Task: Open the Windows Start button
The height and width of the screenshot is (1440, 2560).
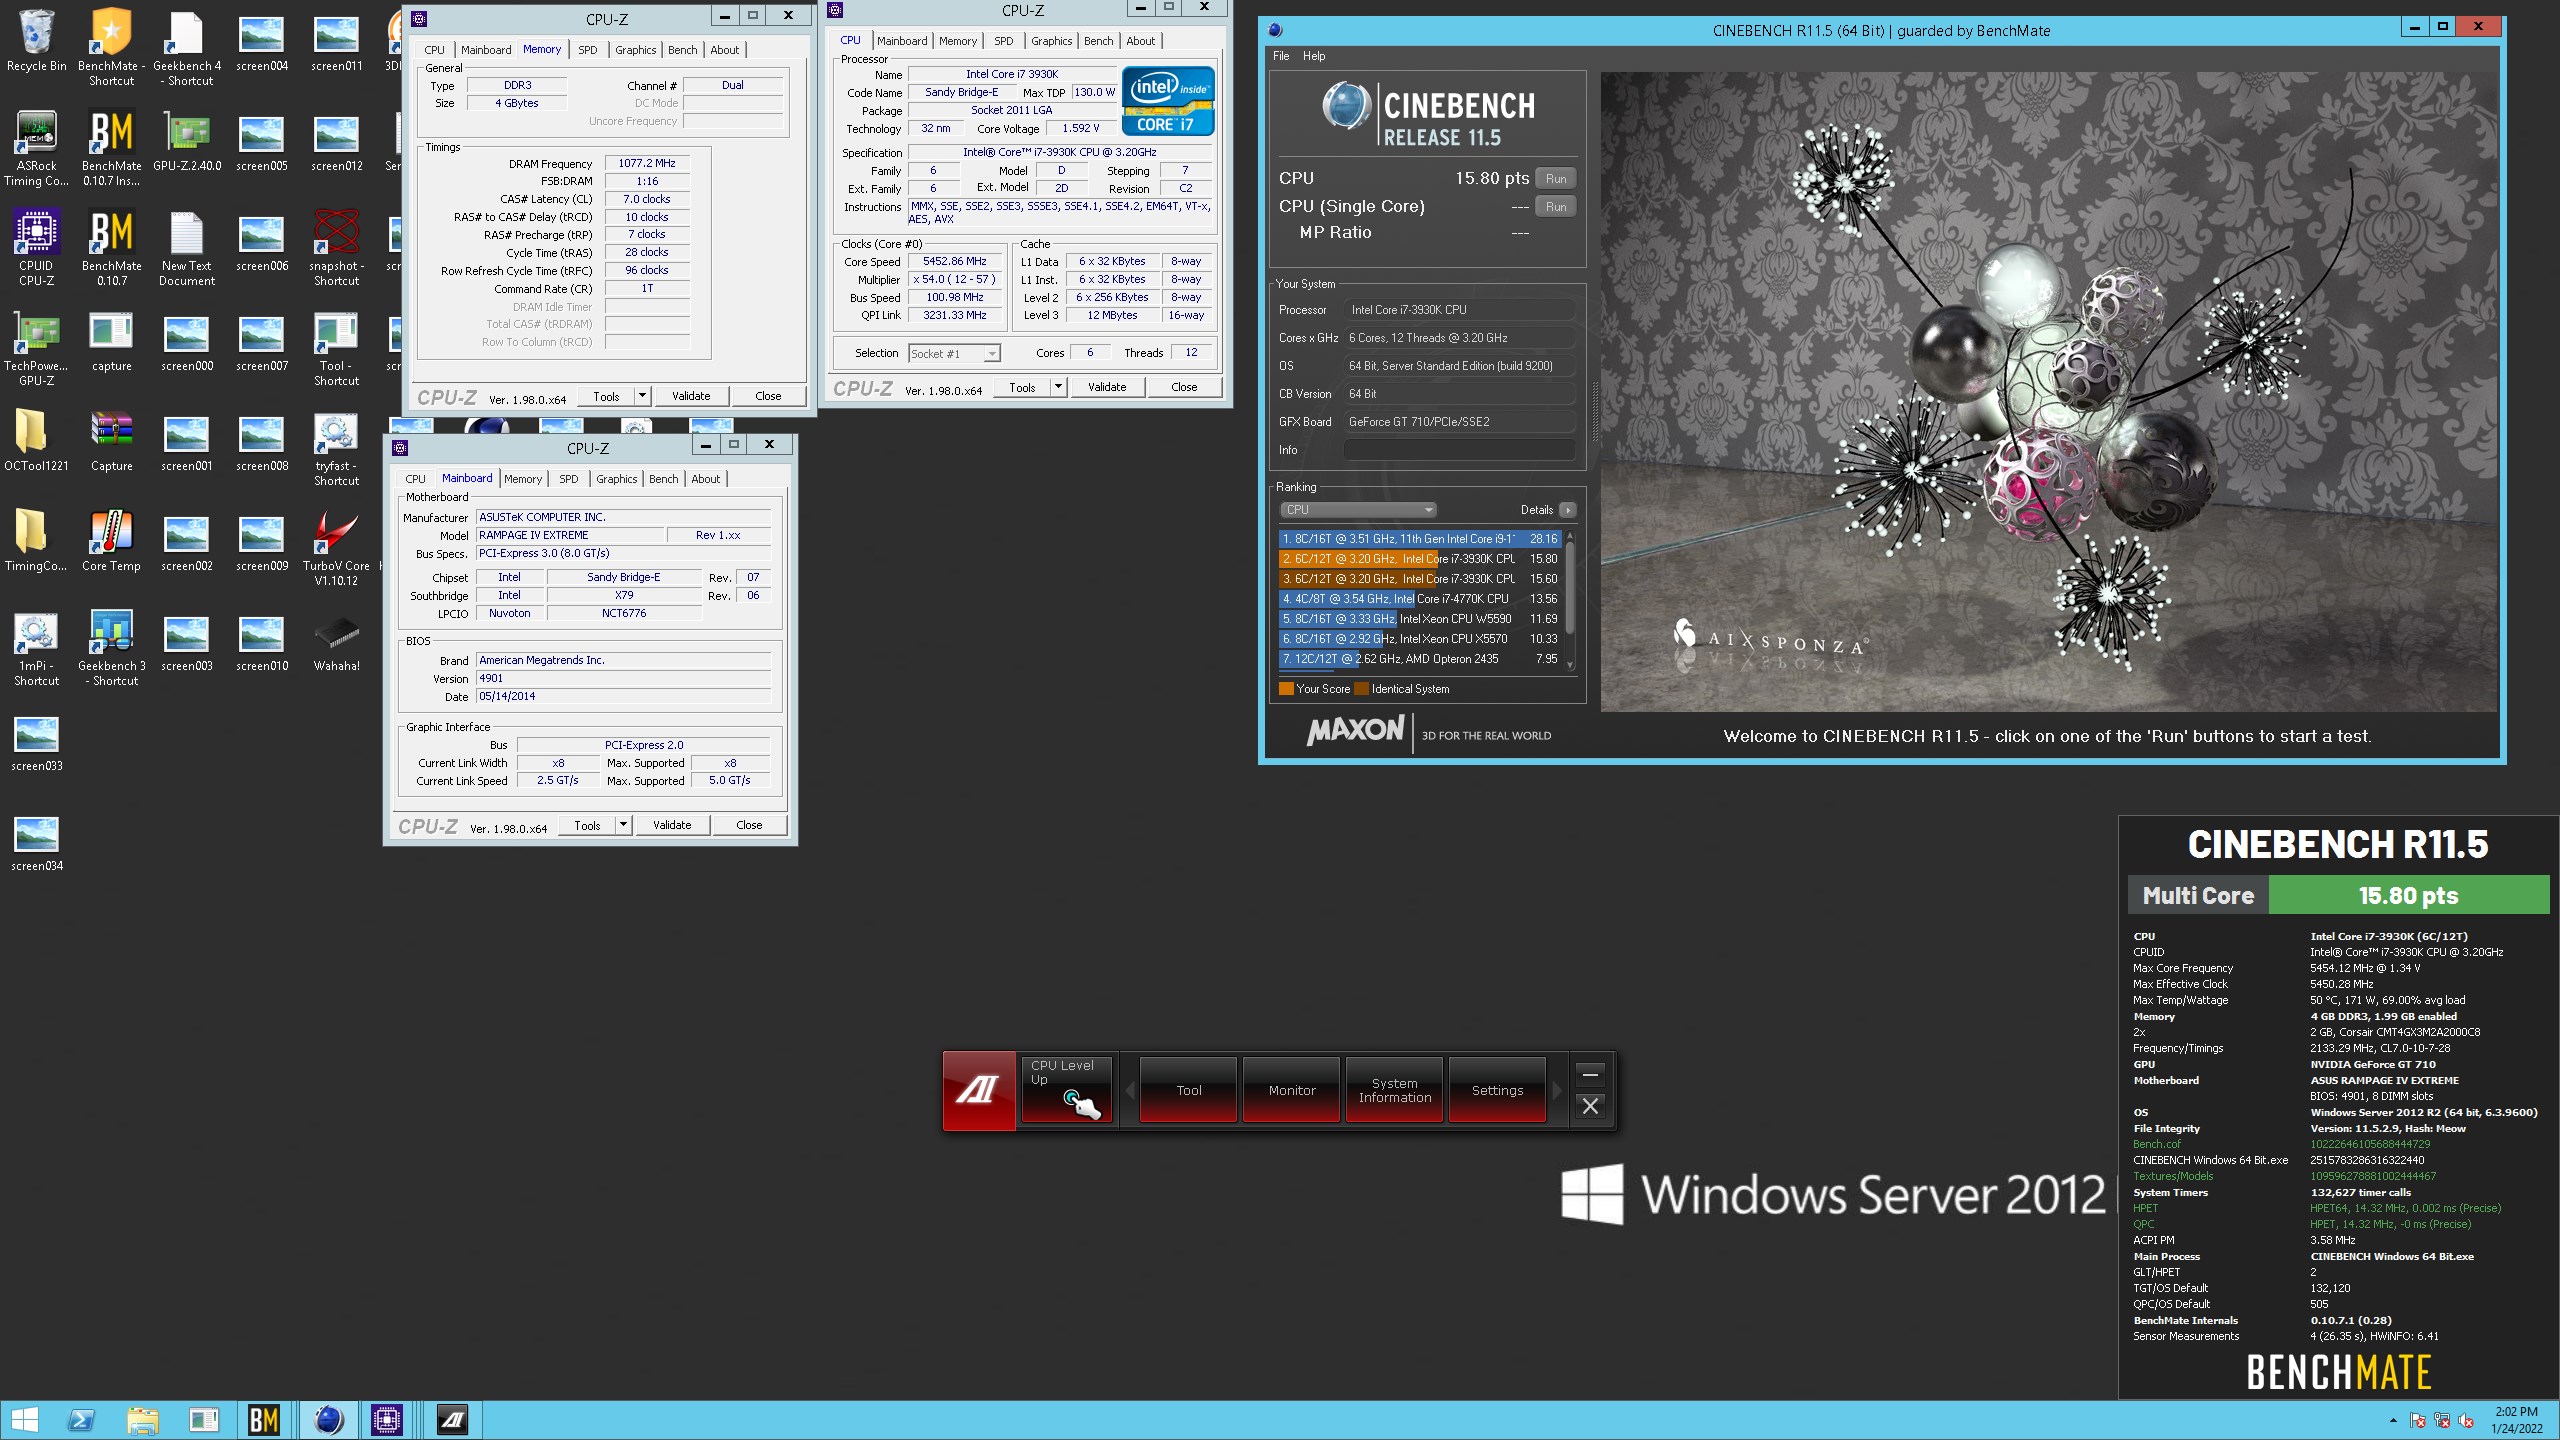Action: pyautogui.click(x=24, y=1420)
